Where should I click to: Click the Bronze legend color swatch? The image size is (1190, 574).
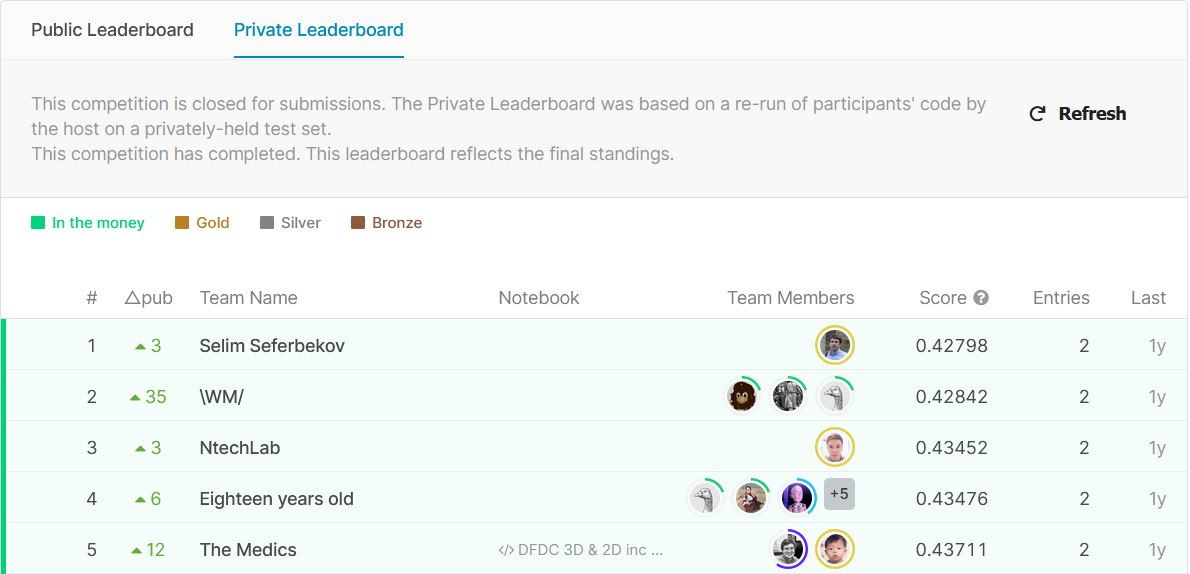pos(358,223)
